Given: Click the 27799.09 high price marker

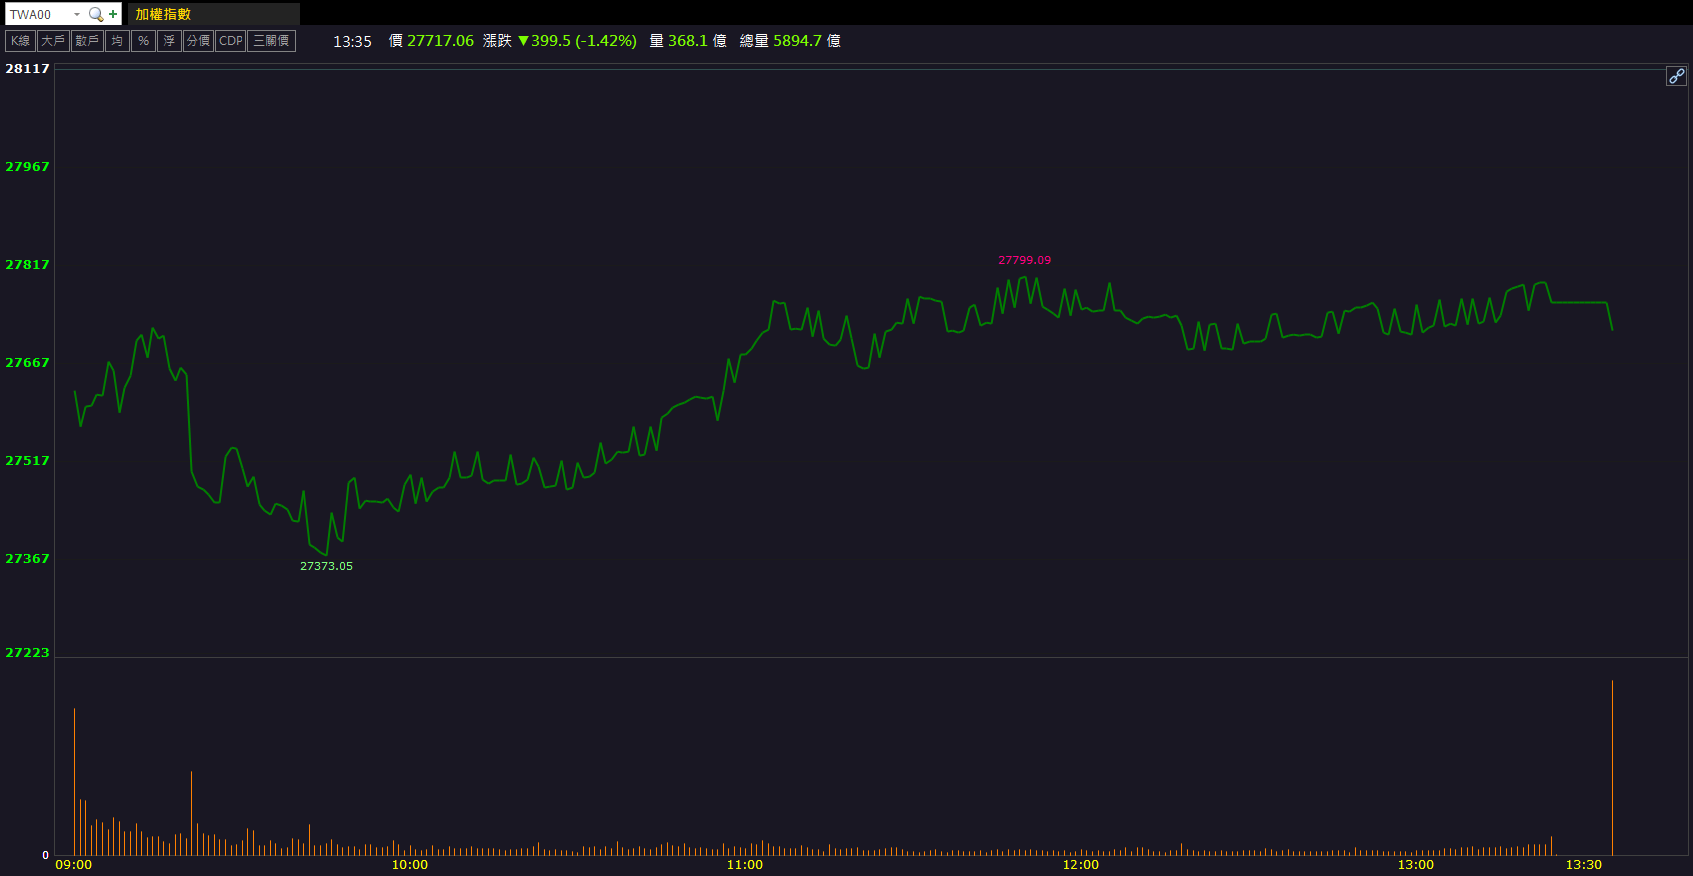Looking at the screenshot, I should coord(1024,260).
